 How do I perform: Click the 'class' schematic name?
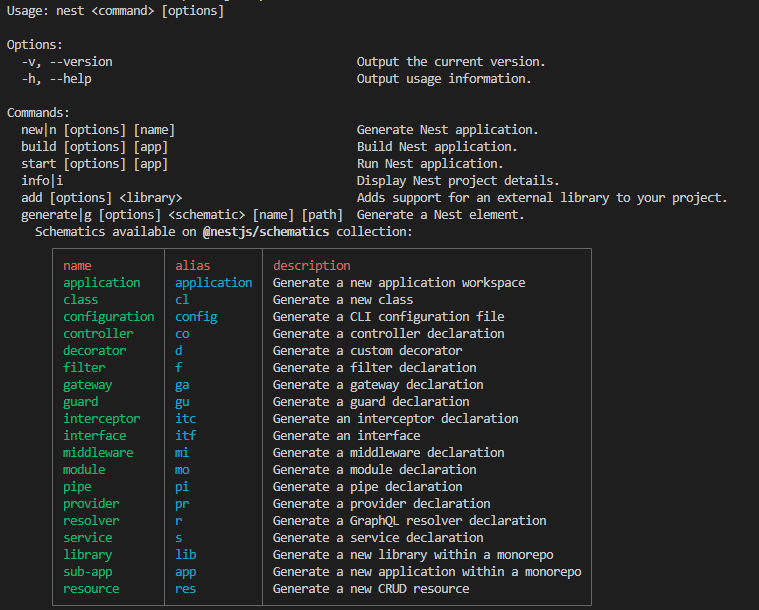tap(80, 300)
